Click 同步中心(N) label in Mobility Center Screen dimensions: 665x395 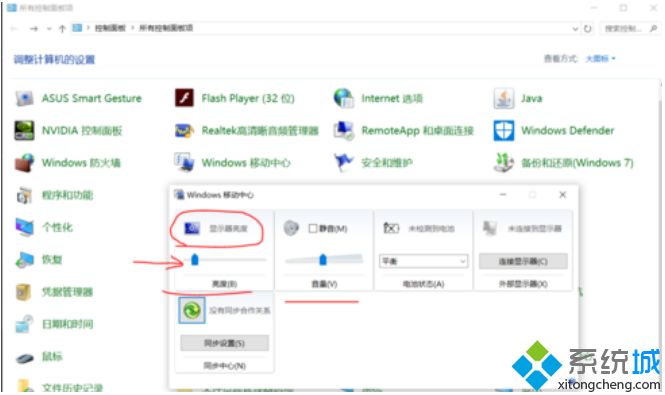tap(224, 366)
